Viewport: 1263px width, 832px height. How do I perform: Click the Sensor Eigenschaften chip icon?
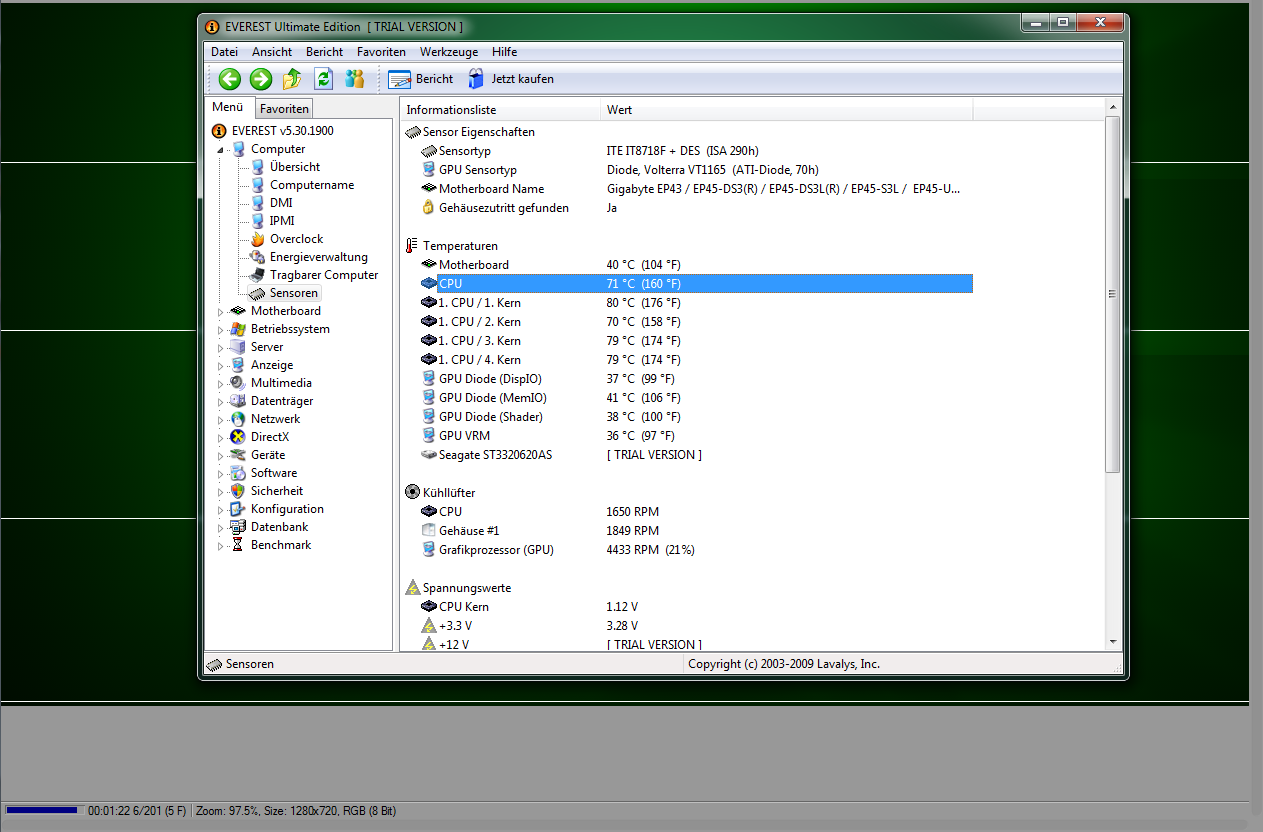pos(412,132)
